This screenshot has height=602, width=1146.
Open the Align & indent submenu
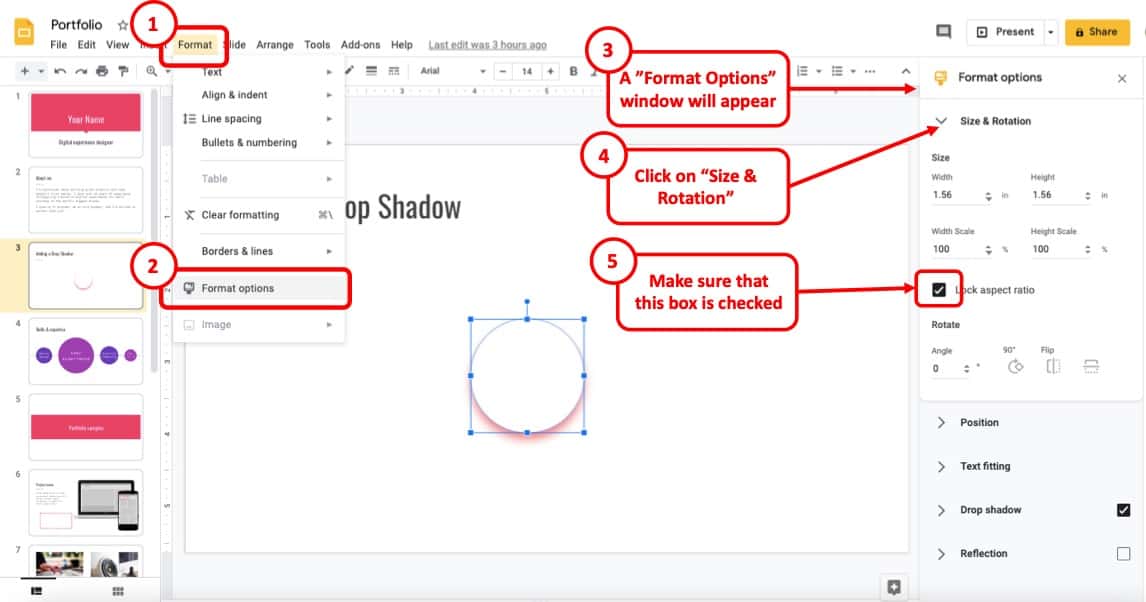pos(259,95)
